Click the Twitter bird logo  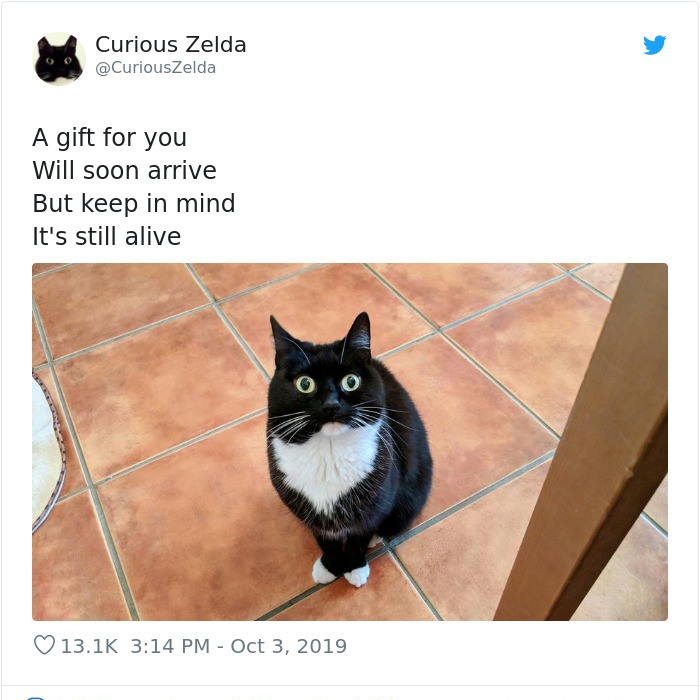pyautogui.click(x=654, y=45)
